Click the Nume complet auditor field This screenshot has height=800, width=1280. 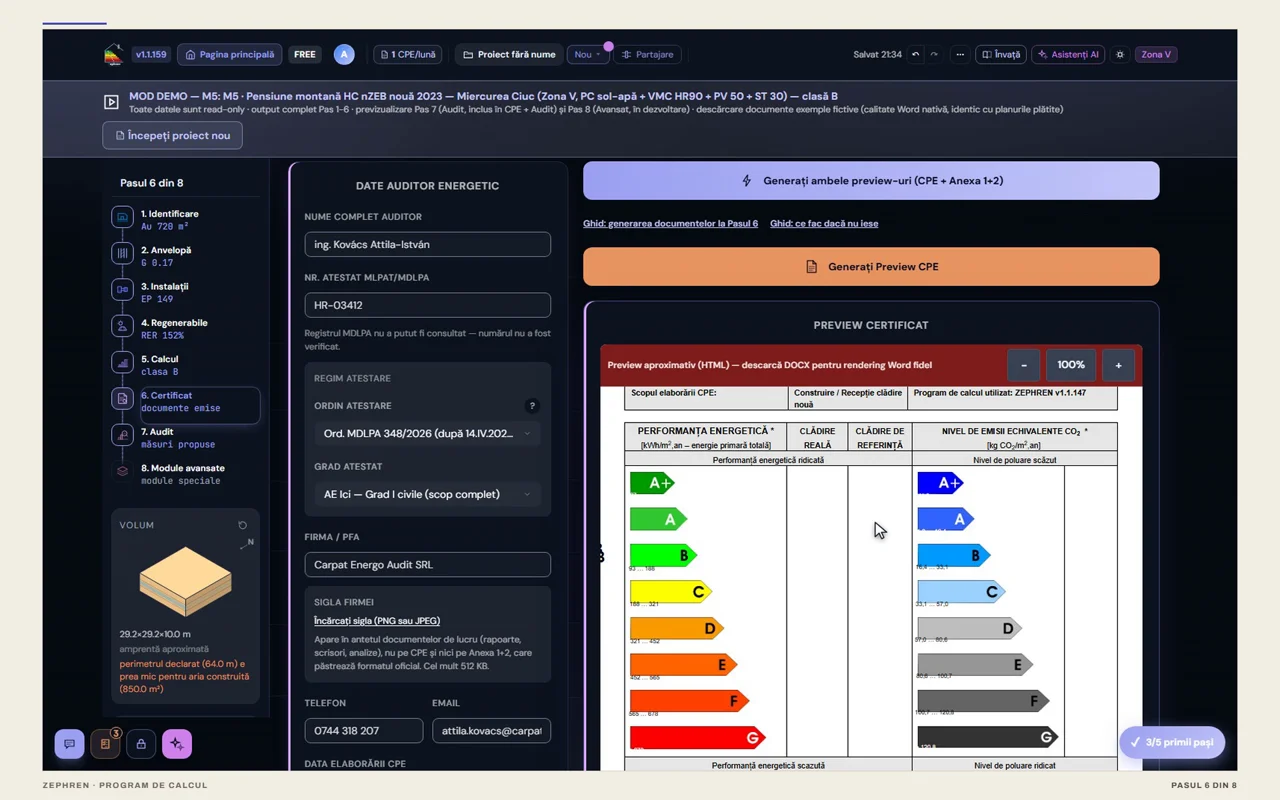(428, 244)
